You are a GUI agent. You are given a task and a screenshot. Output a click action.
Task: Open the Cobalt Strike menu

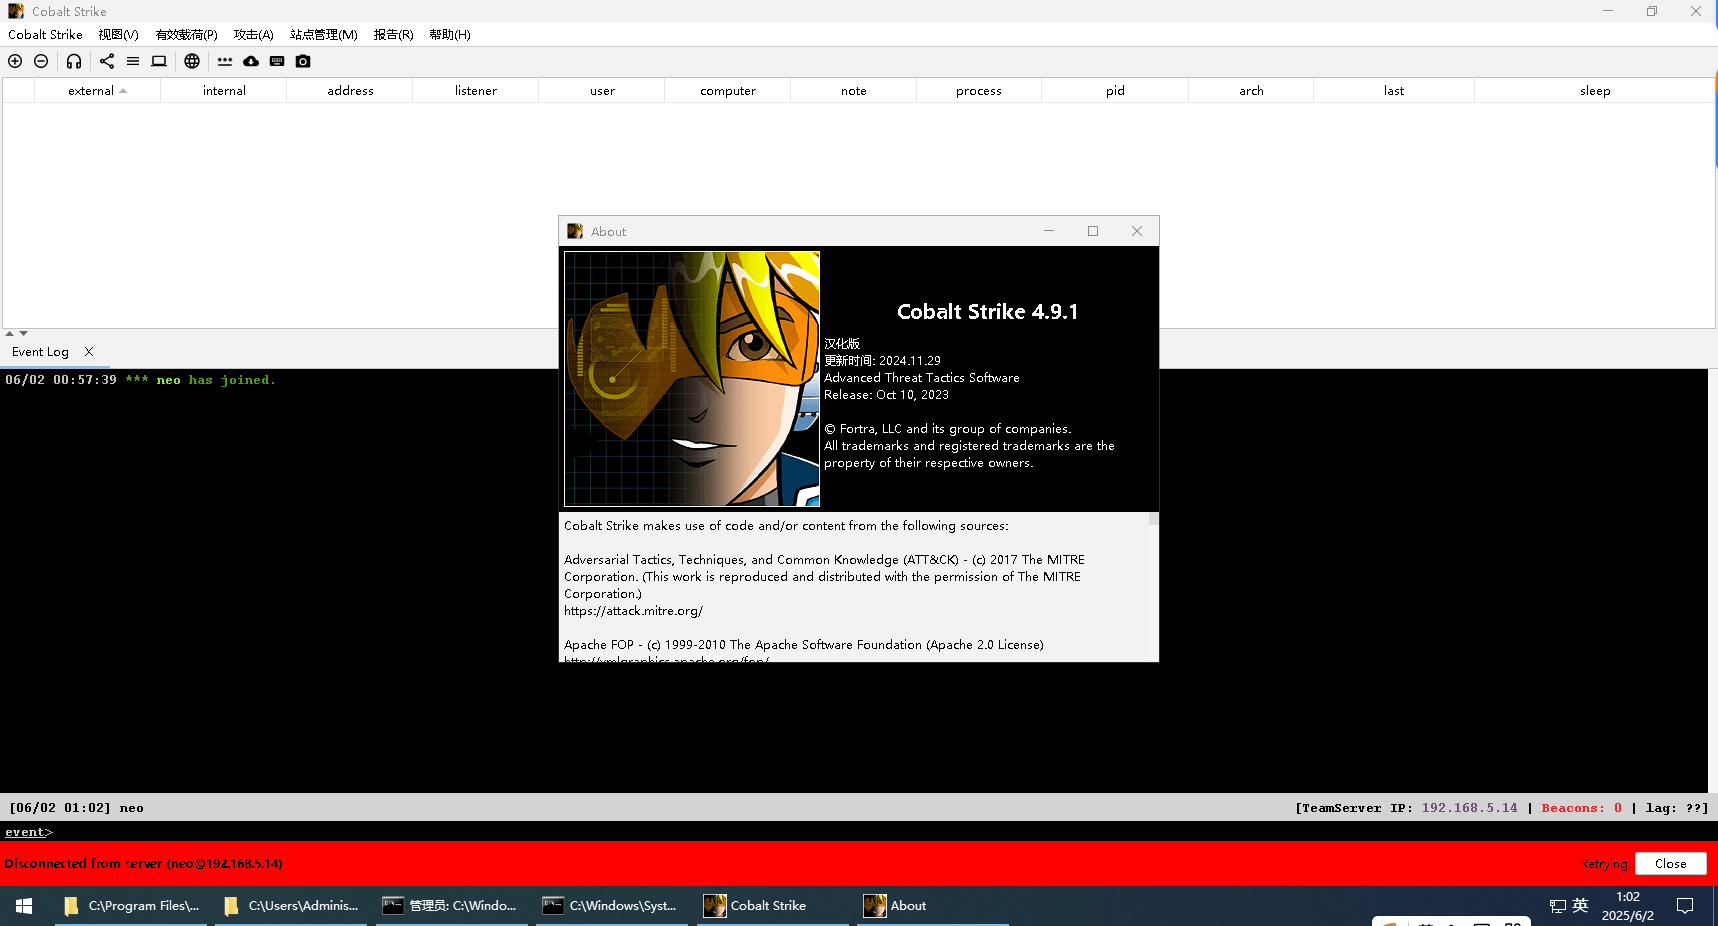click(x=45, y=34)
